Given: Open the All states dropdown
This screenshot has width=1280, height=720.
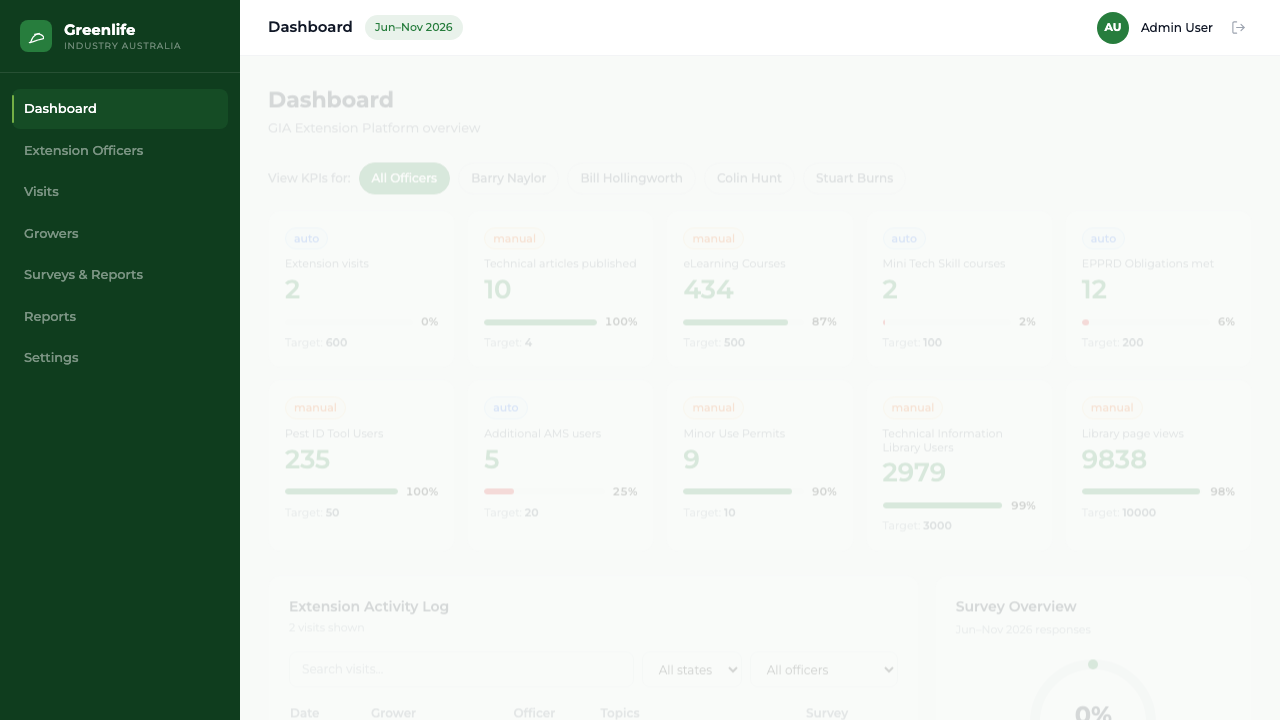Looking at the screenshot, I should tap(697, 670).
